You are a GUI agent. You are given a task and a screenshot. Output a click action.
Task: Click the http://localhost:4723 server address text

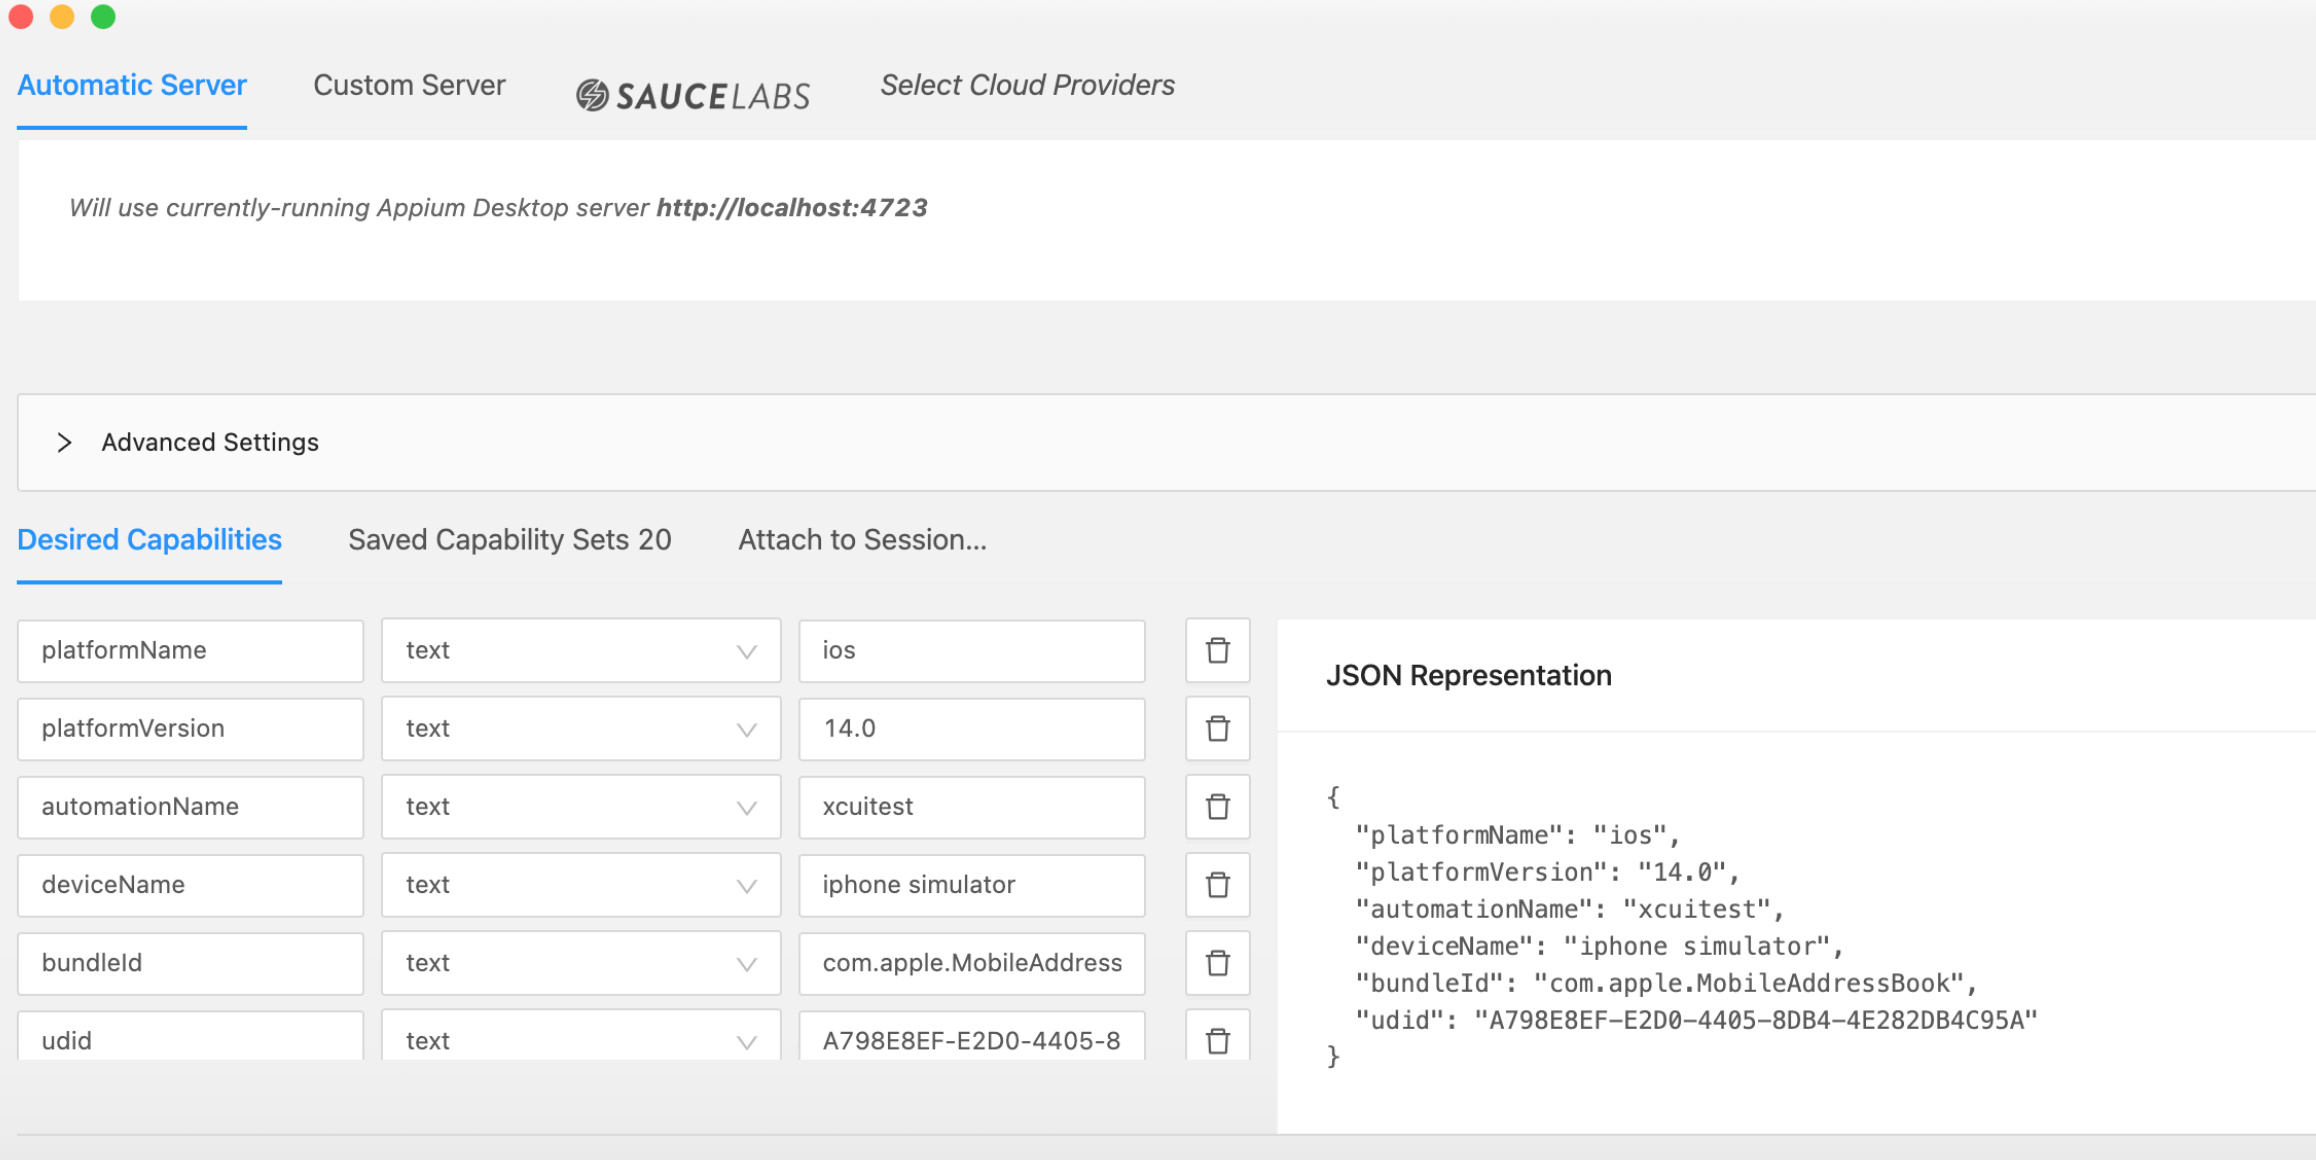792,208
